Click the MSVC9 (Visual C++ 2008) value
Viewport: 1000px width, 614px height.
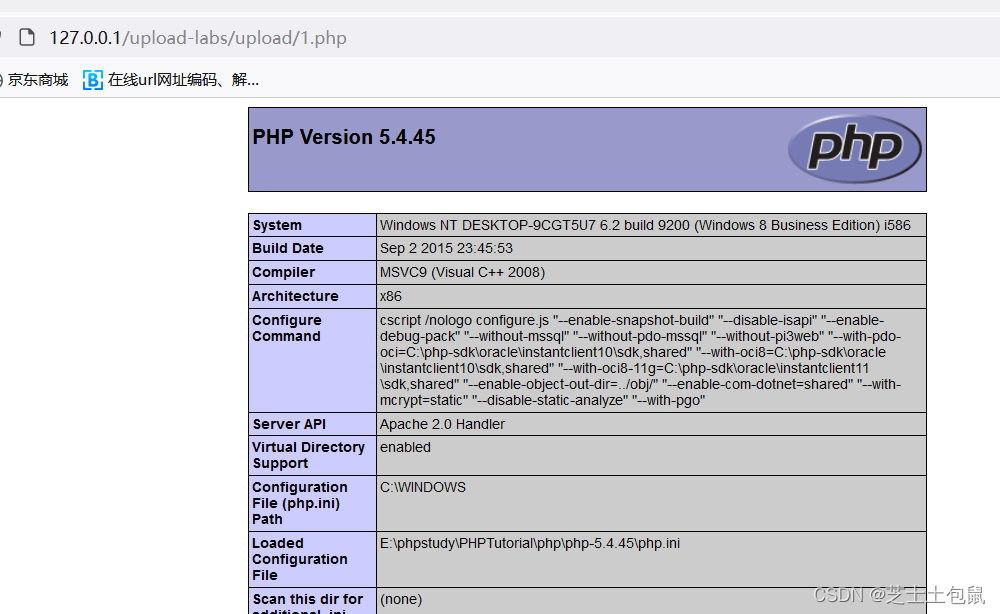point(462,272)
